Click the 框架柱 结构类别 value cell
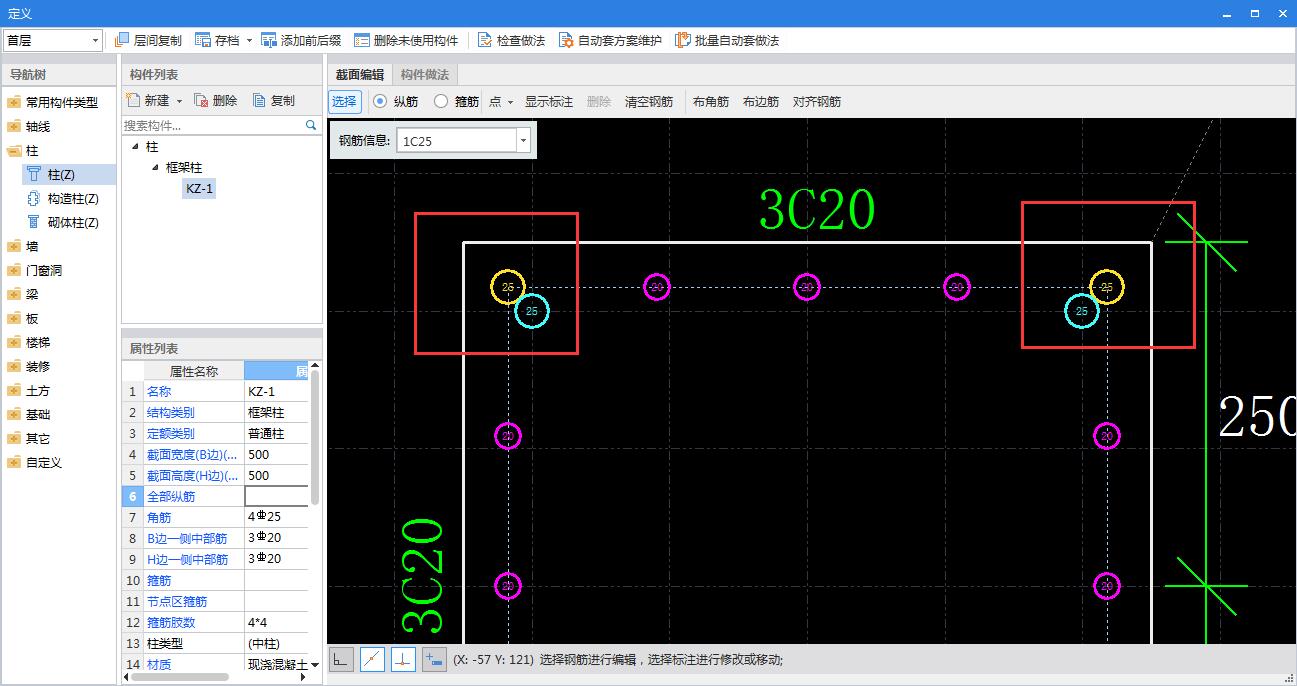Image resolution: width=1297 pixels, height=686 pixels. [x=276, y=412]
